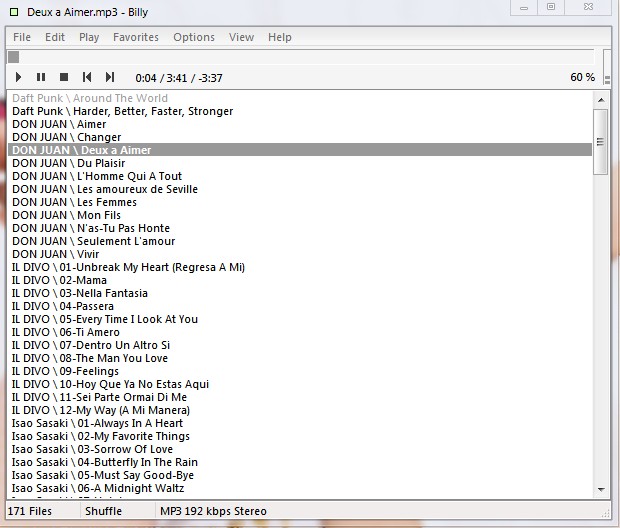Select DON JUAN \ Vivir

300,254
